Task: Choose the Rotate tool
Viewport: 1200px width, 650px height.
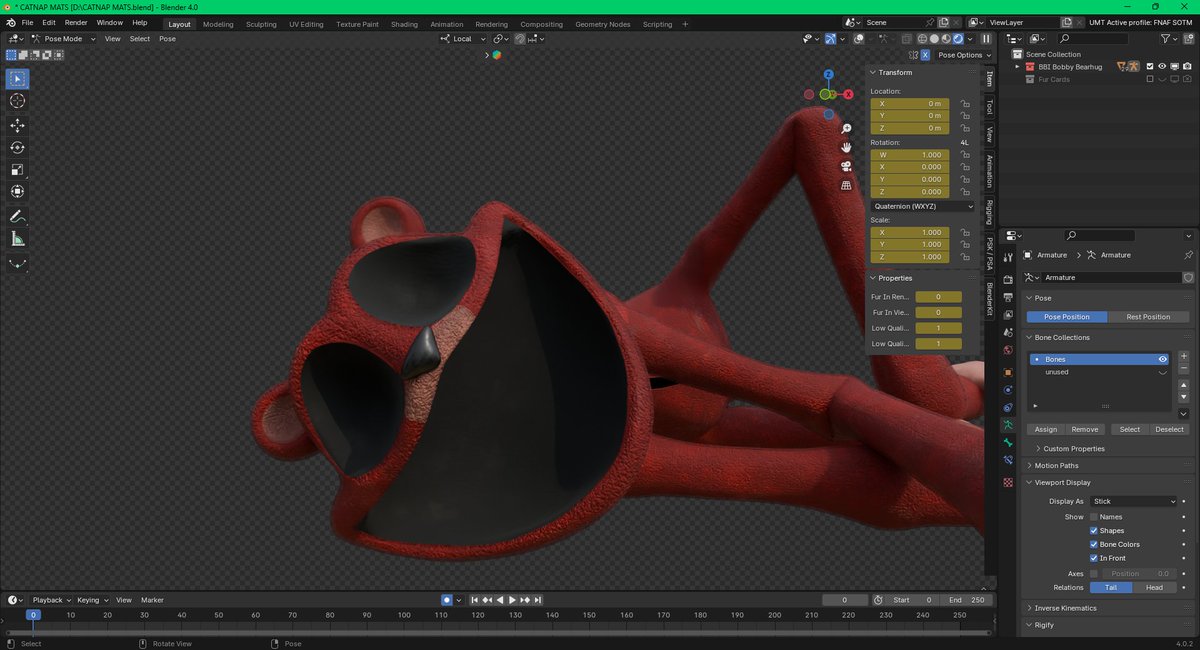Action: pos(17,147)
